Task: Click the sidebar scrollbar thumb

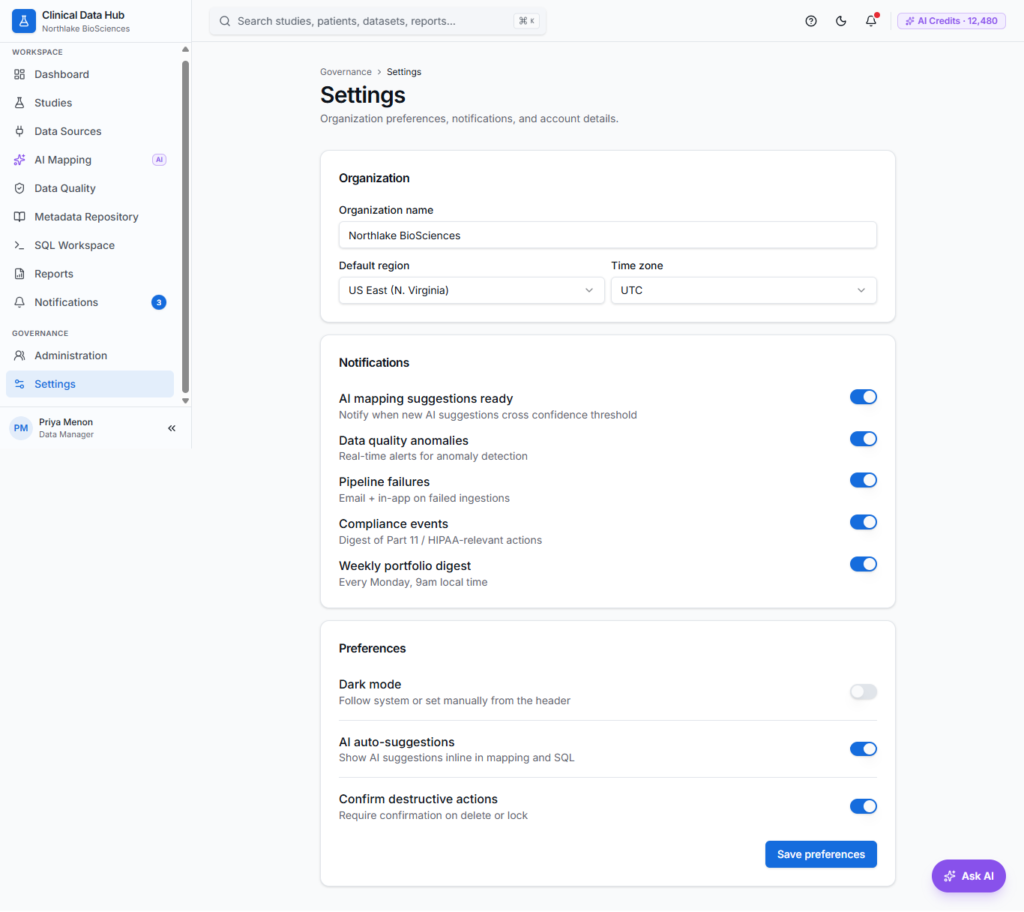Action: point(185,226)
